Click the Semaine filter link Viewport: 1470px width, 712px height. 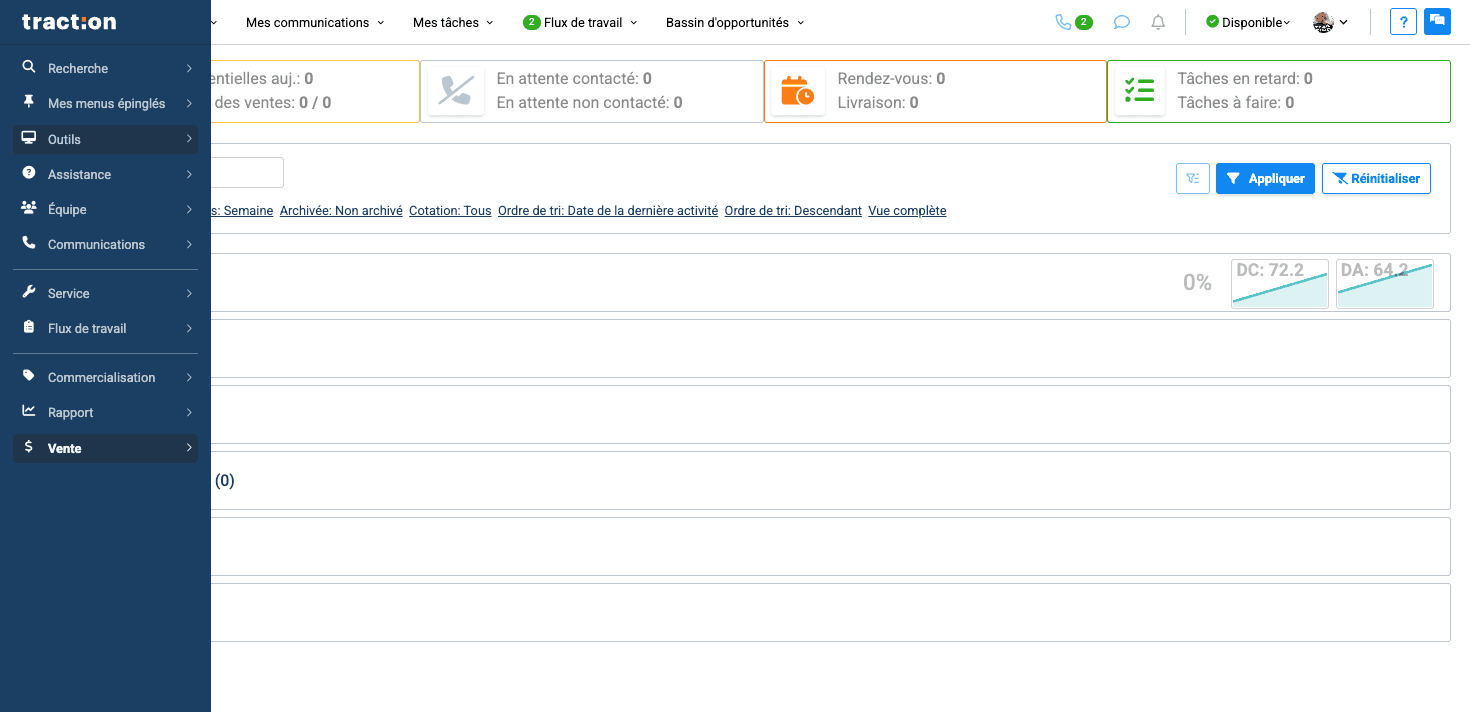coord(243,211)
